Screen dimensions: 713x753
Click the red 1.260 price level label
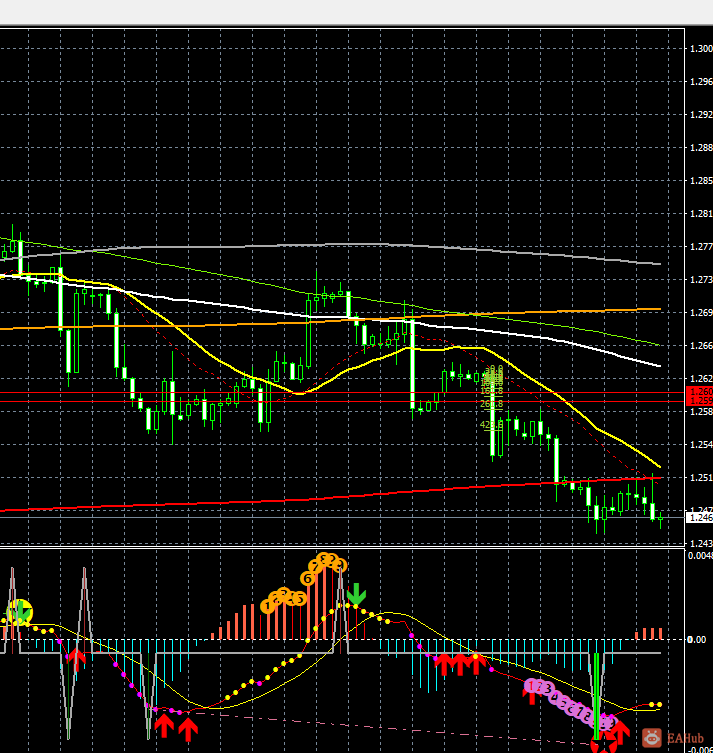(x=700, y=391)
